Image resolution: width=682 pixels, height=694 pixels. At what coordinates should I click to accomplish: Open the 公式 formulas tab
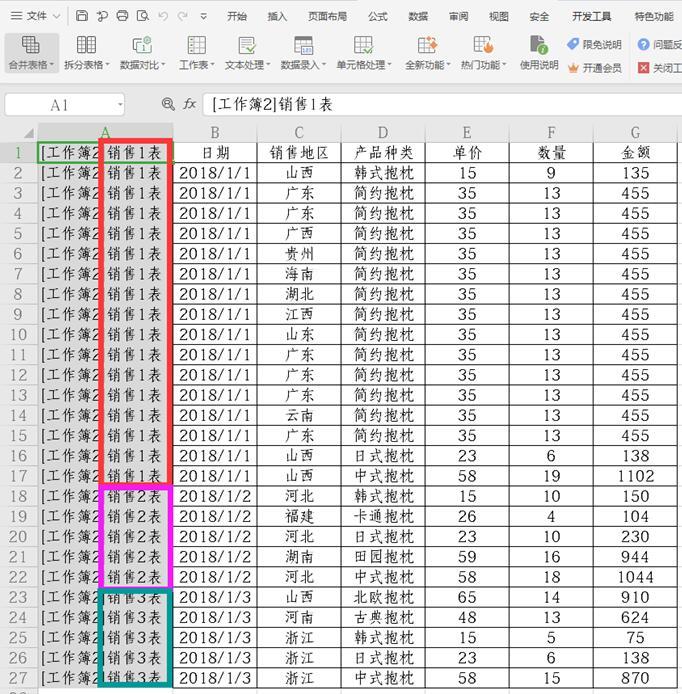tap(377, 16)
